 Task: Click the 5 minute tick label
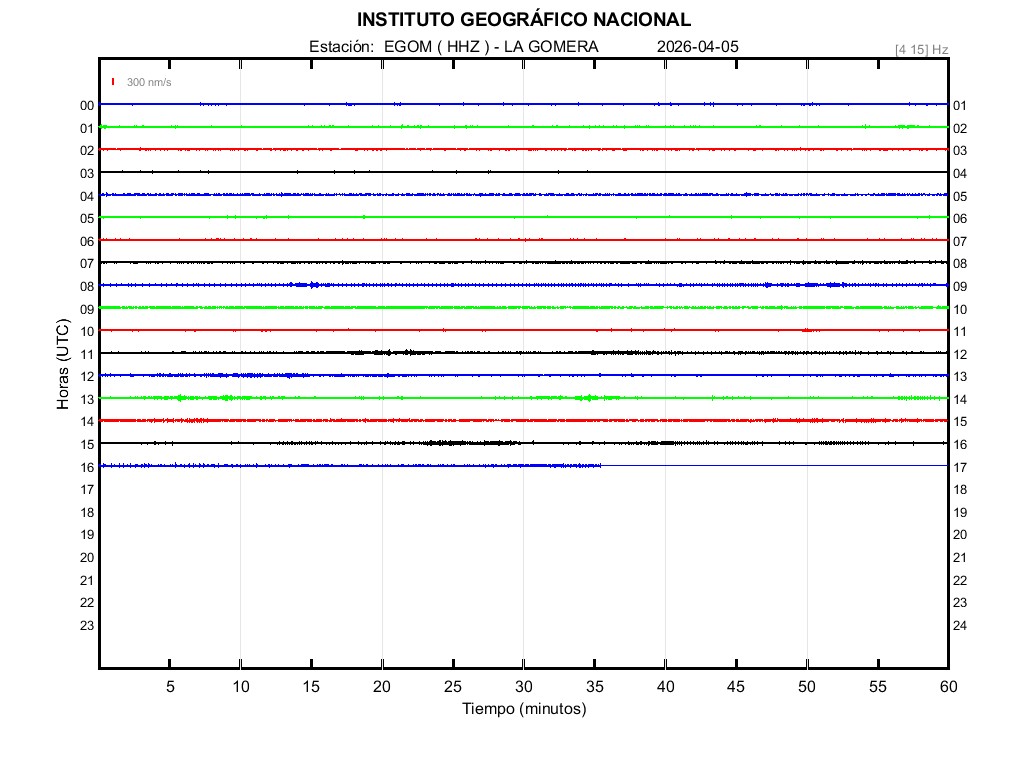coord(170,686)
